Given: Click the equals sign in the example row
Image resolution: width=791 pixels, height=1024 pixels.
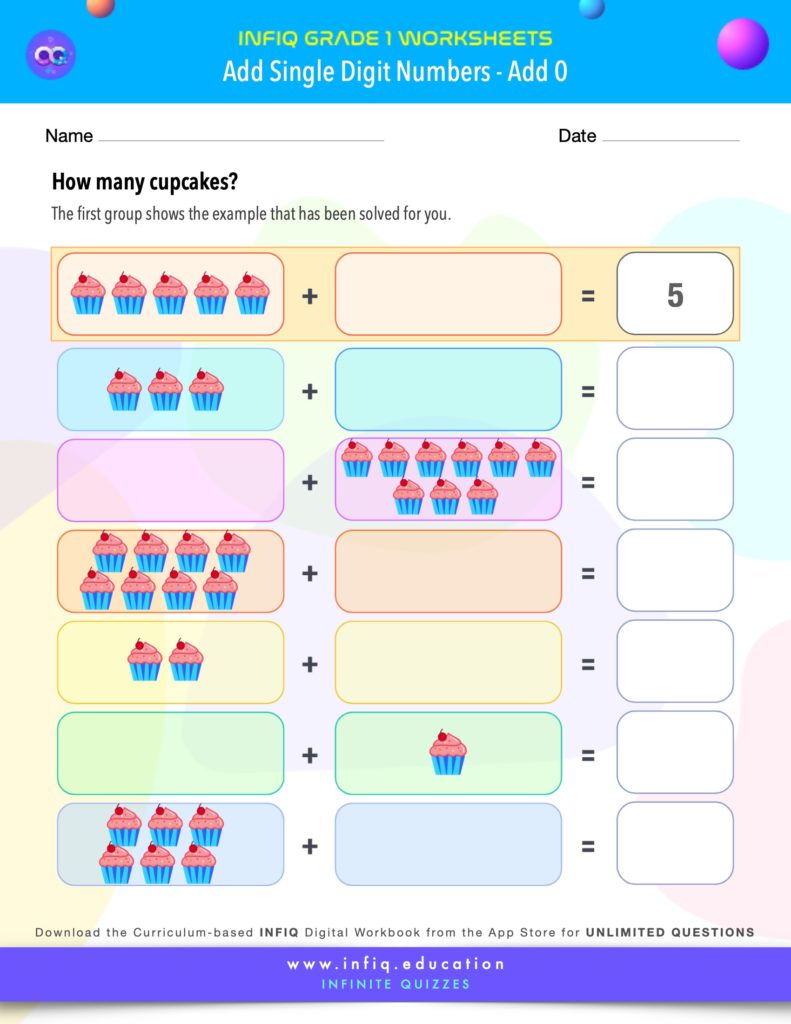Looking at the screenshot, I should (588, 296).
